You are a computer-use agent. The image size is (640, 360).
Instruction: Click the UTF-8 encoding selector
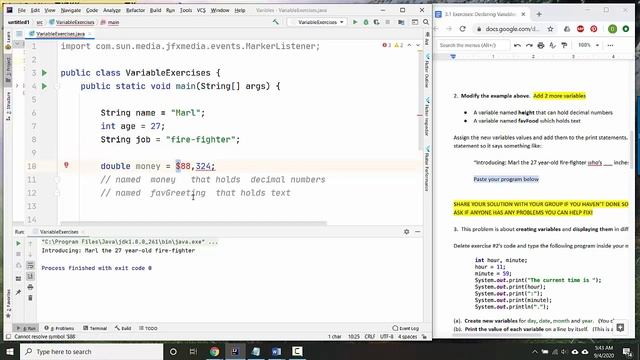386,337
